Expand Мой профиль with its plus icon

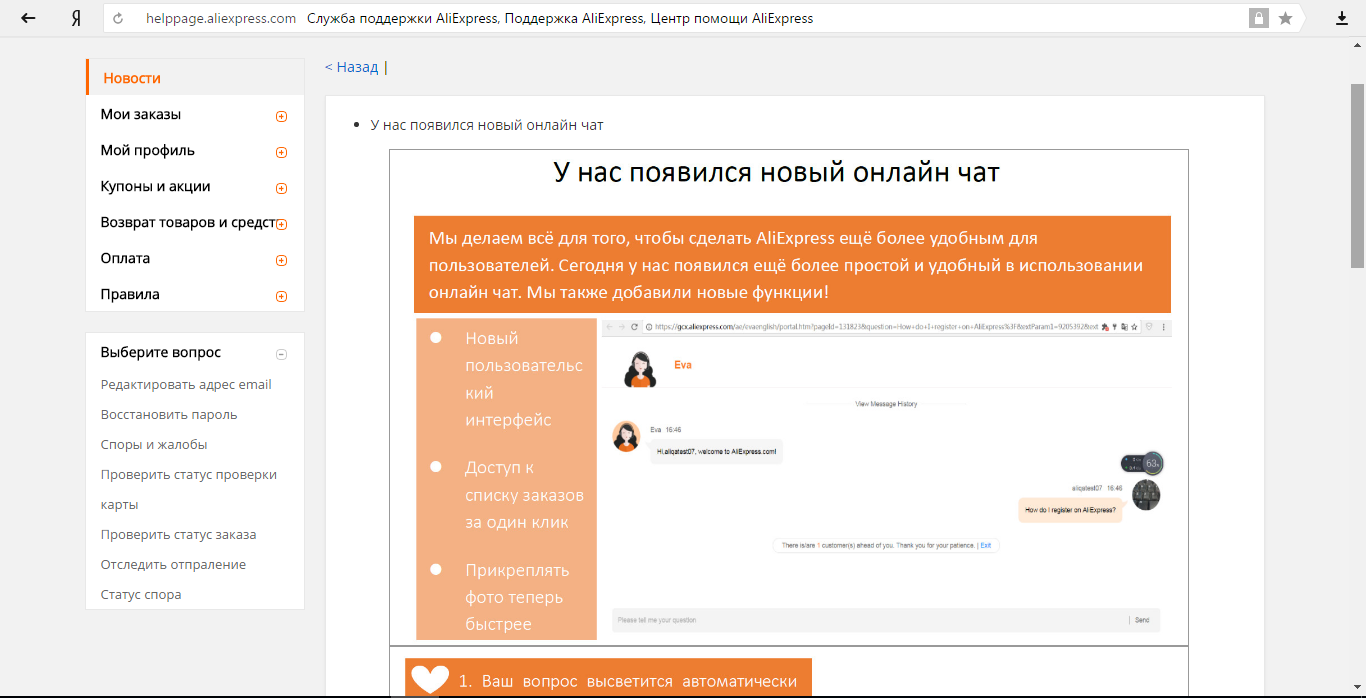(x=281, y=152)
